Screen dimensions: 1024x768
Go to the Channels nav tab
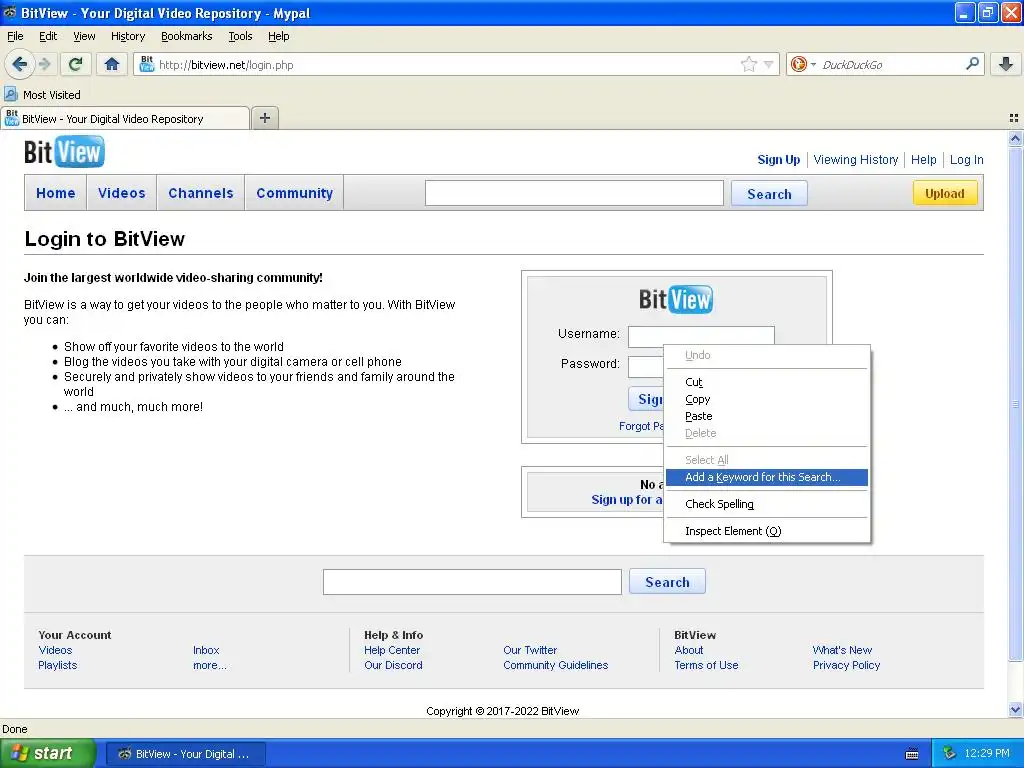tap(200, 193)
